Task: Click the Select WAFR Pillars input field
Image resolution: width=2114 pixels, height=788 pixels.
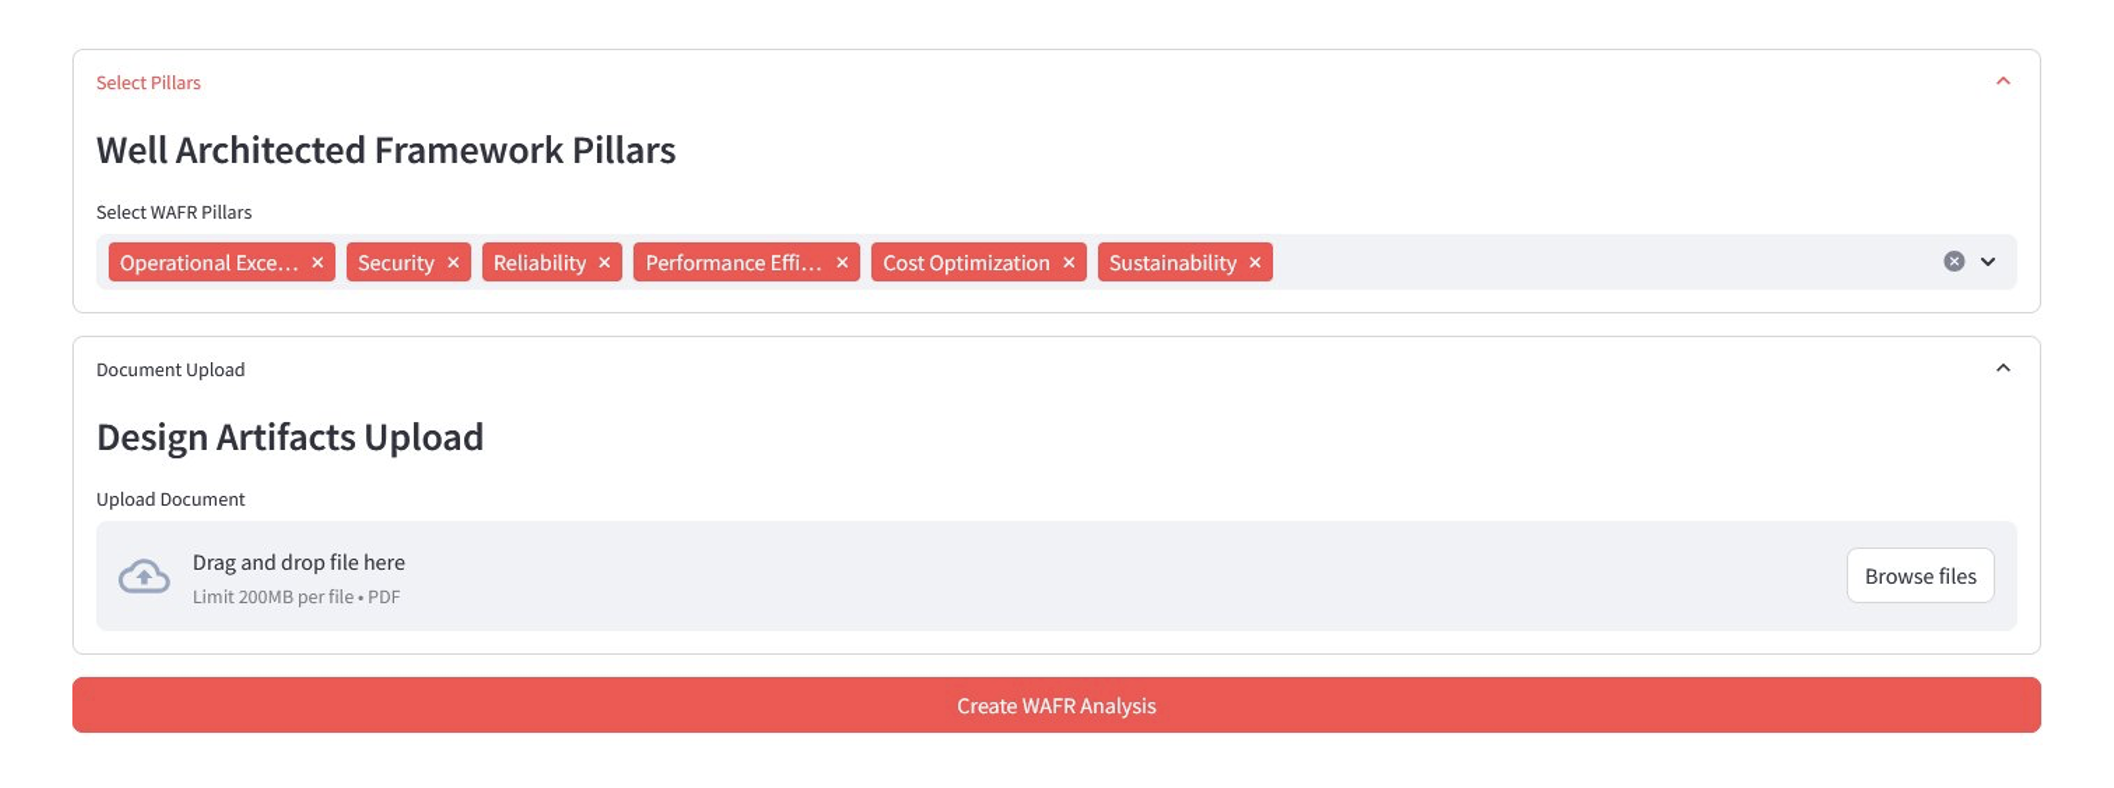Action: (x=1600, y=262)
